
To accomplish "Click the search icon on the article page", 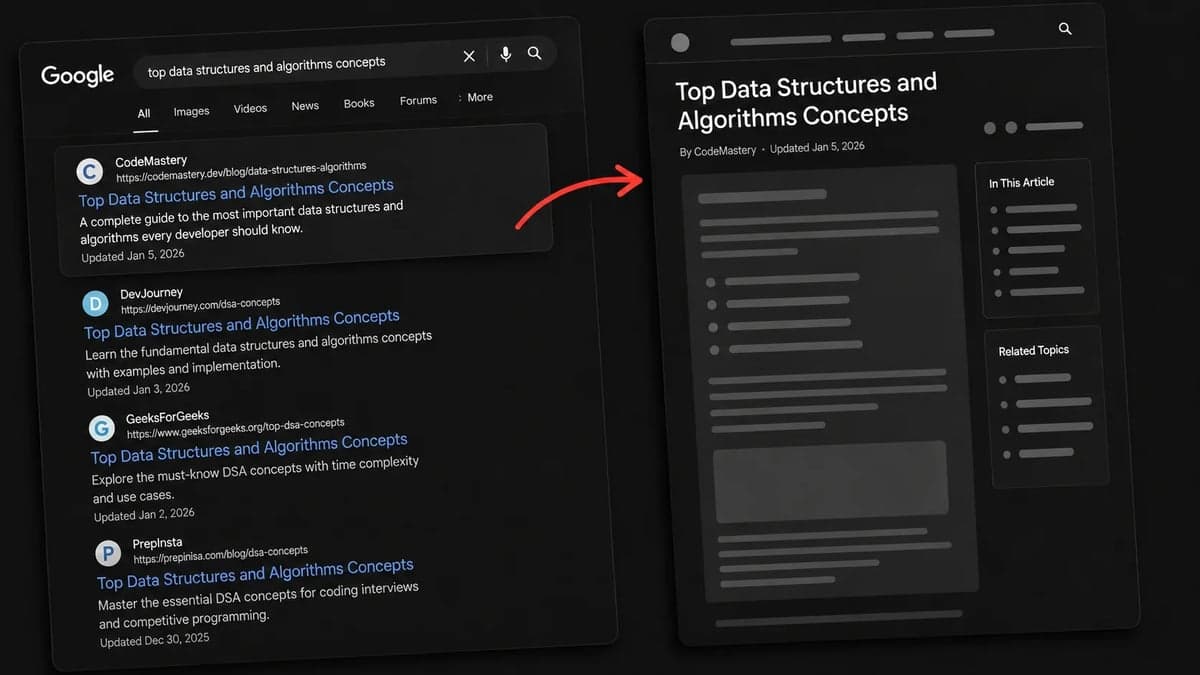I will (1065, 29).
